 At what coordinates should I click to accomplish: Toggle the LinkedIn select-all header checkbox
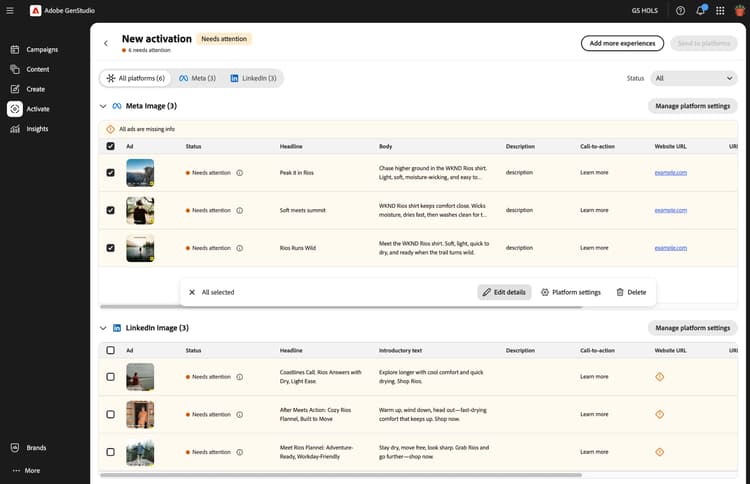coord(110,350)
